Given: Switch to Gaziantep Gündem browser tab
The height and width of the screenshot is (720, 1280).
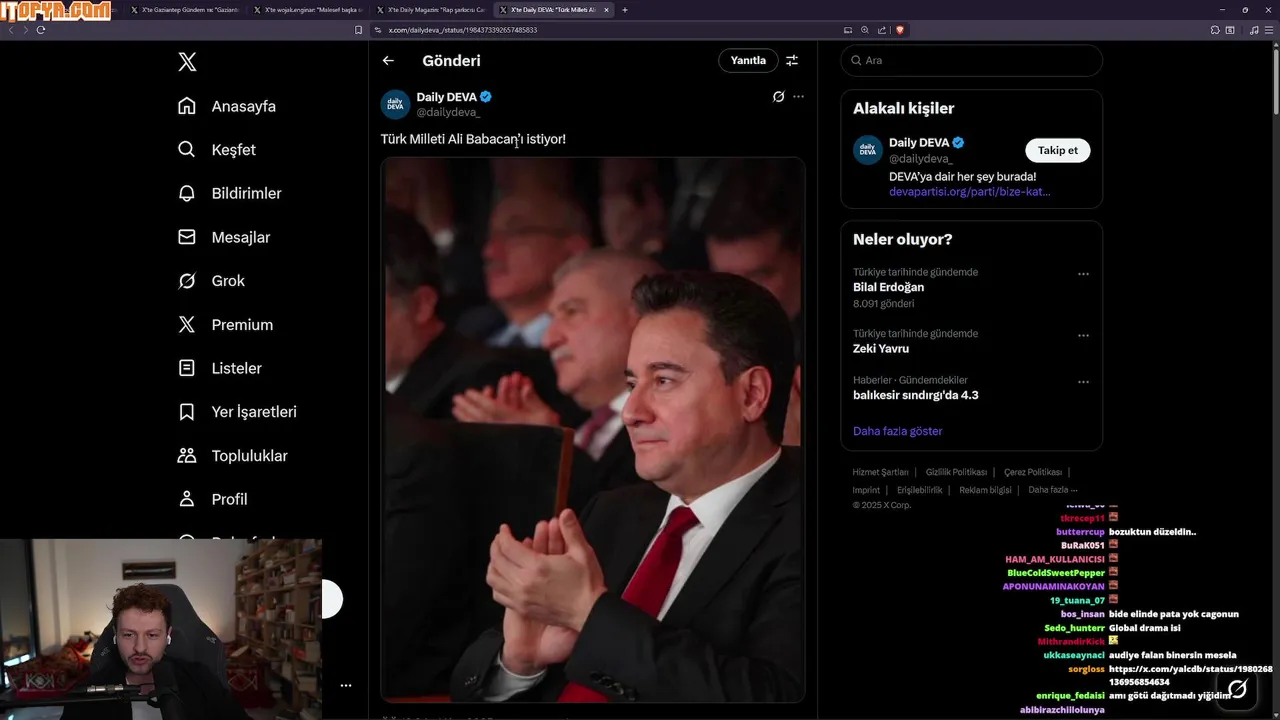Looking at the screenshot, I should pos(185,10).
